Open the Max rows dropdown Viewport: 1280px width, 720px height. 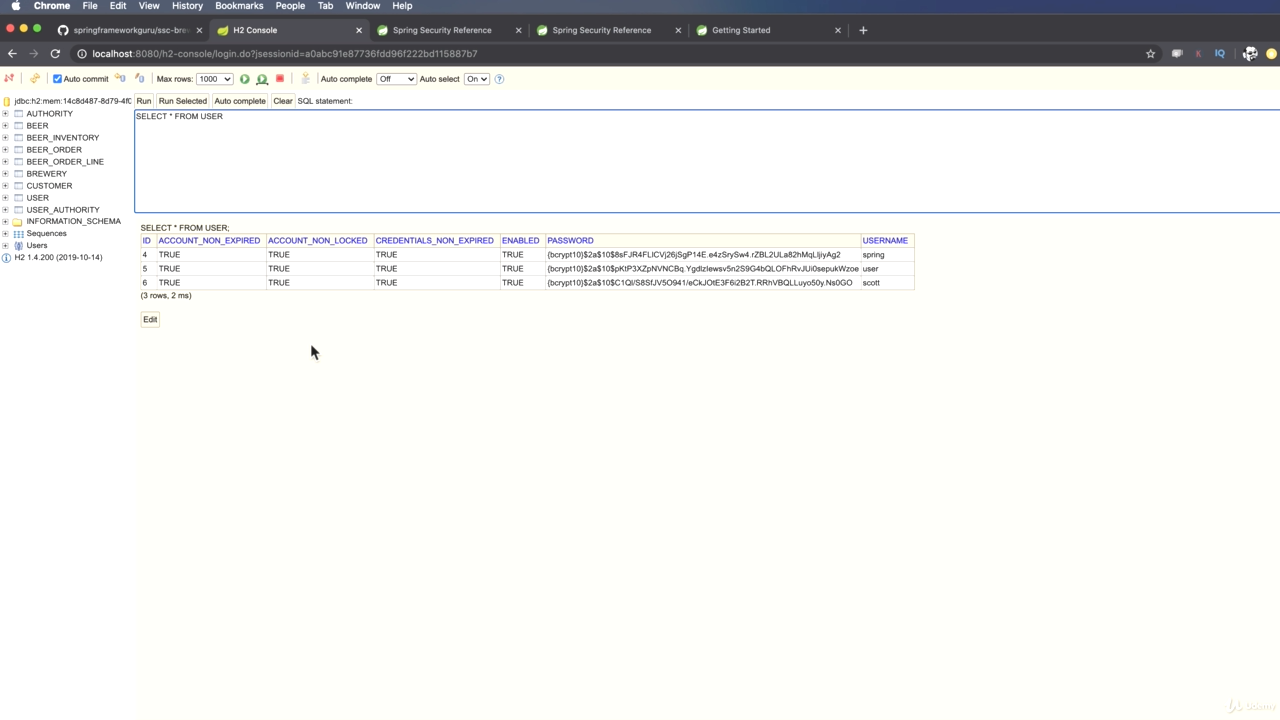point(214,79)
